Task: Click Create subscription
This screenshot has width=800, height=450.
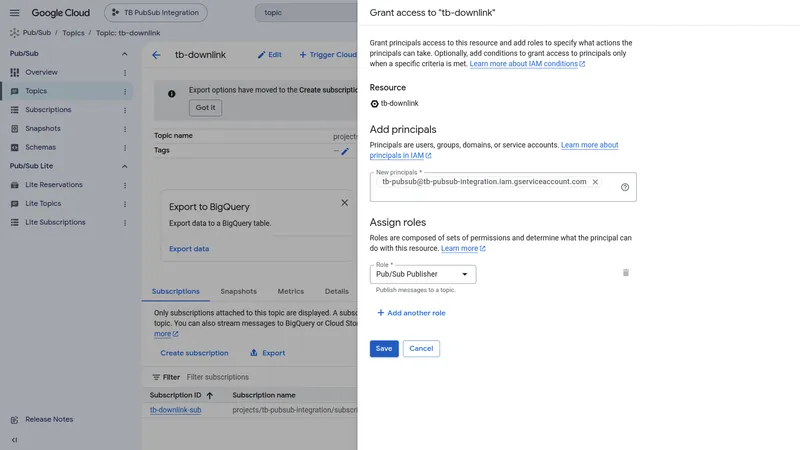Action: (194, 353)
